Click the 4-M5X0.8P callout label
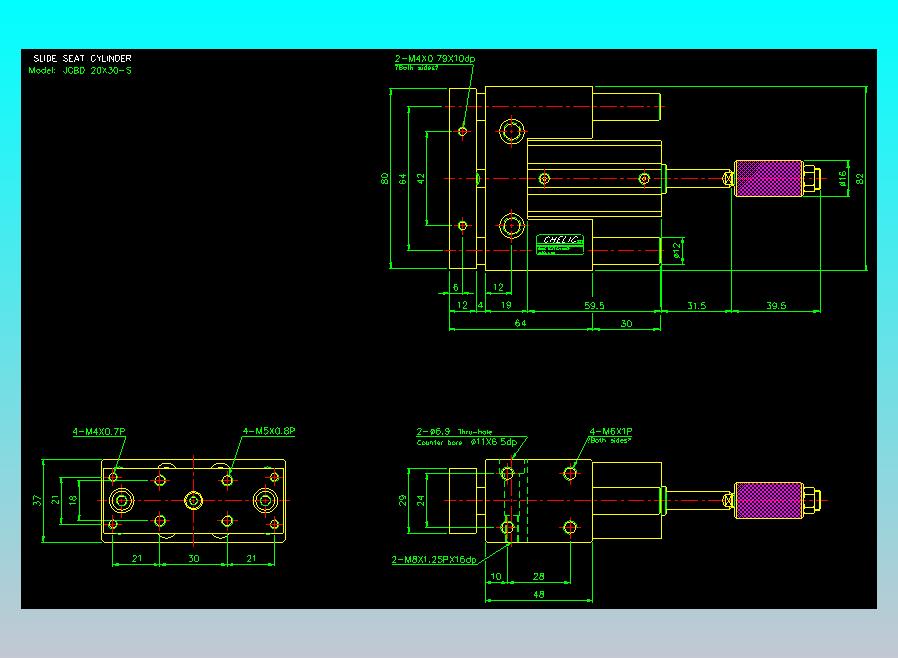 [269, 431]
